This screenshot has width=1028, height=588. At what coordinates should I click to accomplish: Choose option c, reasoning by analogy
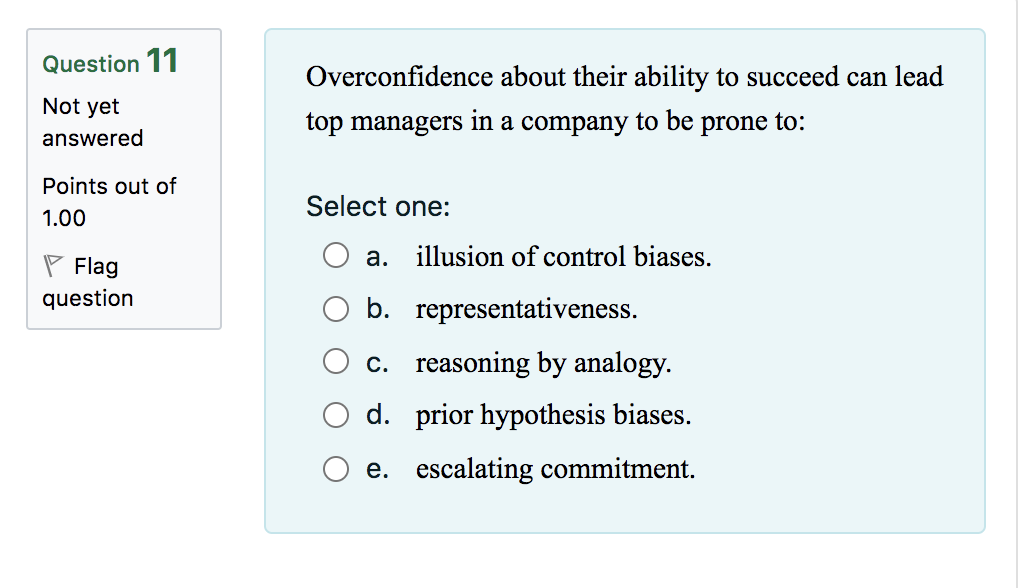point(336,361)
